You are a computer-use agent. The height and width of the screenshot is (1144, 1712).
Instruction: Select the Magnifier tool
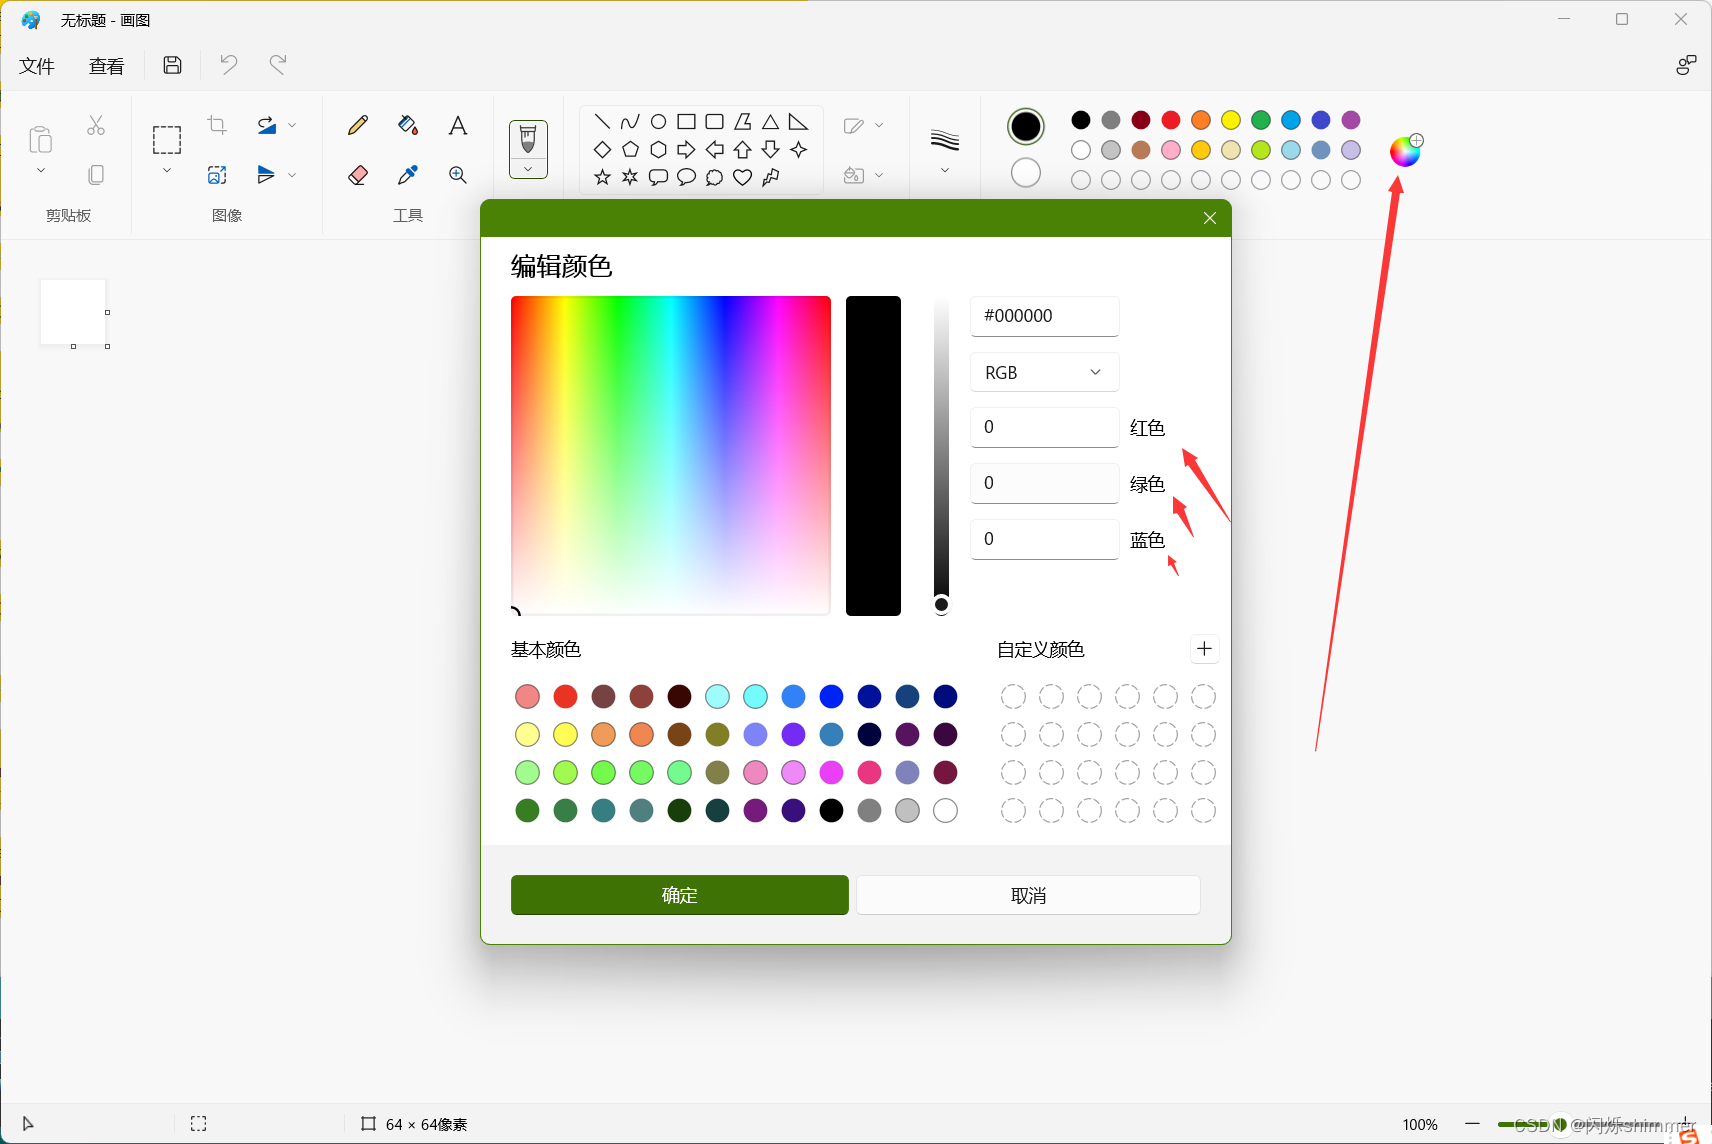[x=458, y=175]
